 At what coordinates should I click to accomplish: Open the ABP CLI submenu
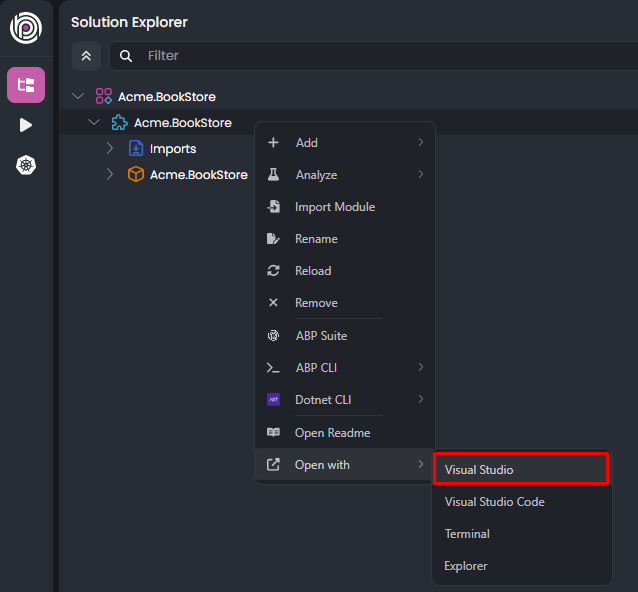(x=345, y=368)
